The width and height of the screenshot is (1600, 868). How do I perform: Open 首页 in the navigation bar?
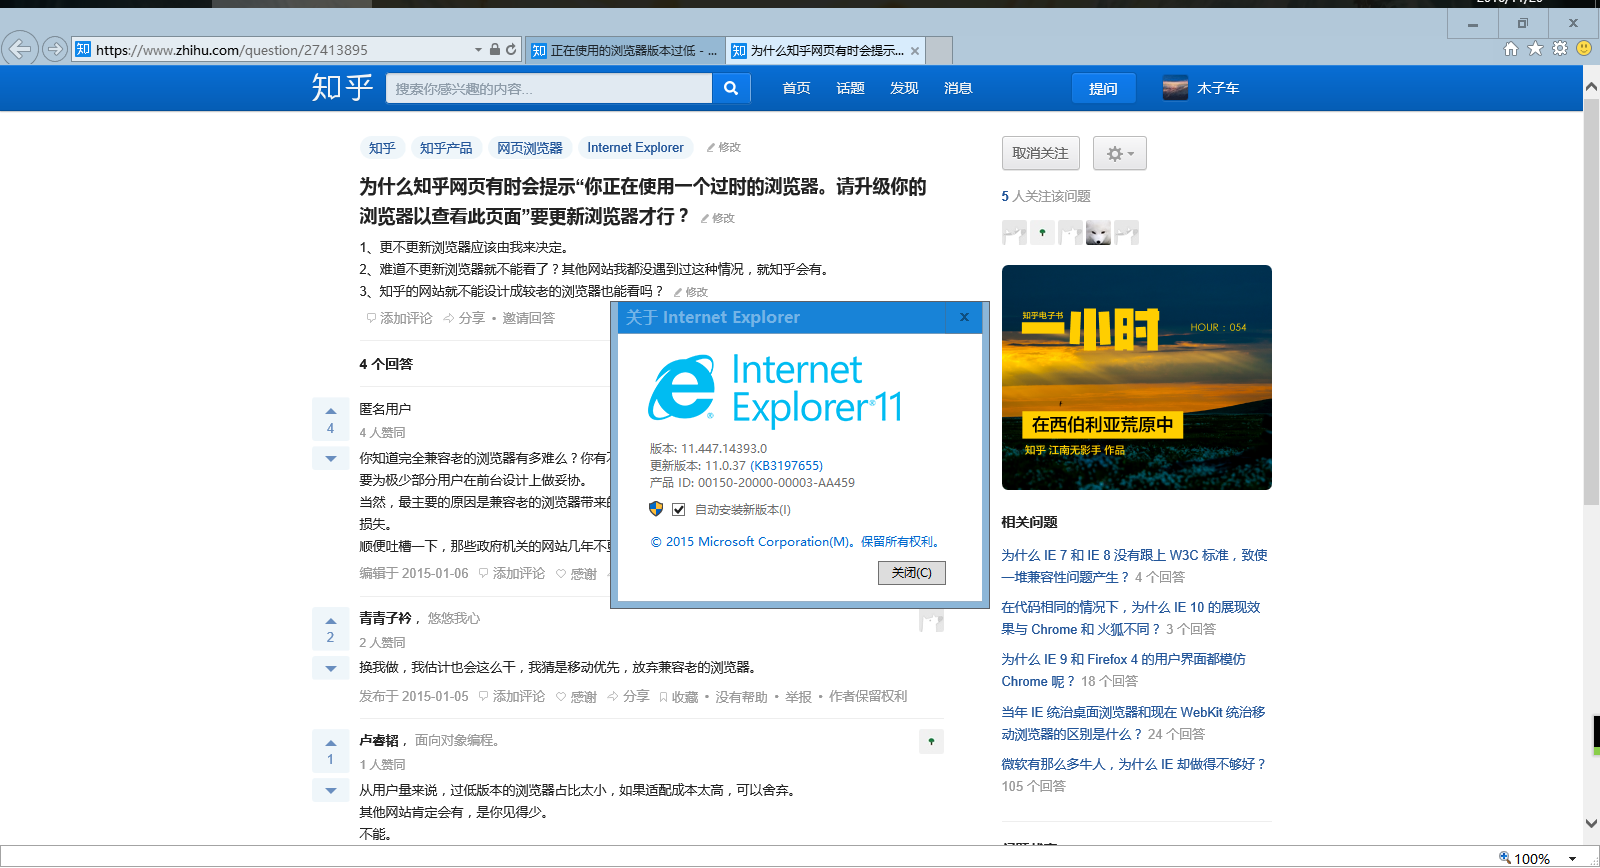pyautogui.click(x=796, y=88)
